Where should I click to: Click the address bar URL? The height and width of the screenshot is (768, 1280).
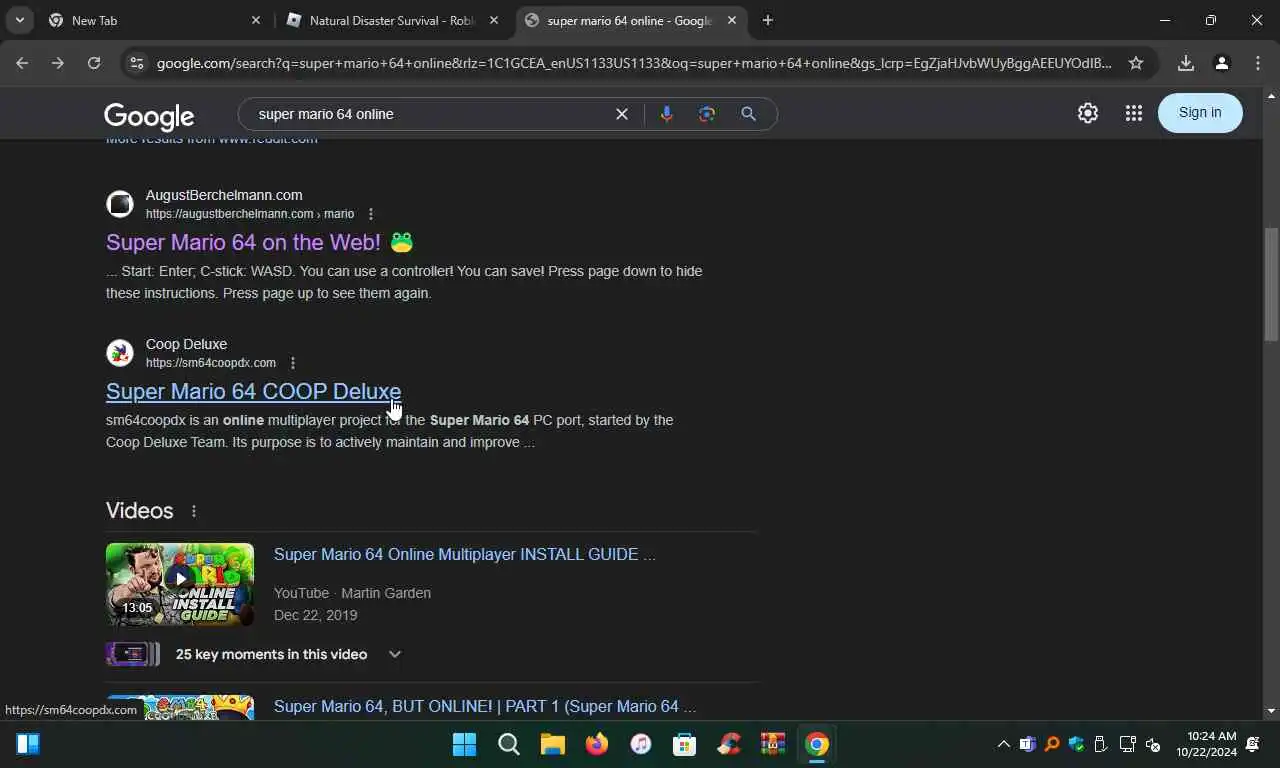(634, 63)
